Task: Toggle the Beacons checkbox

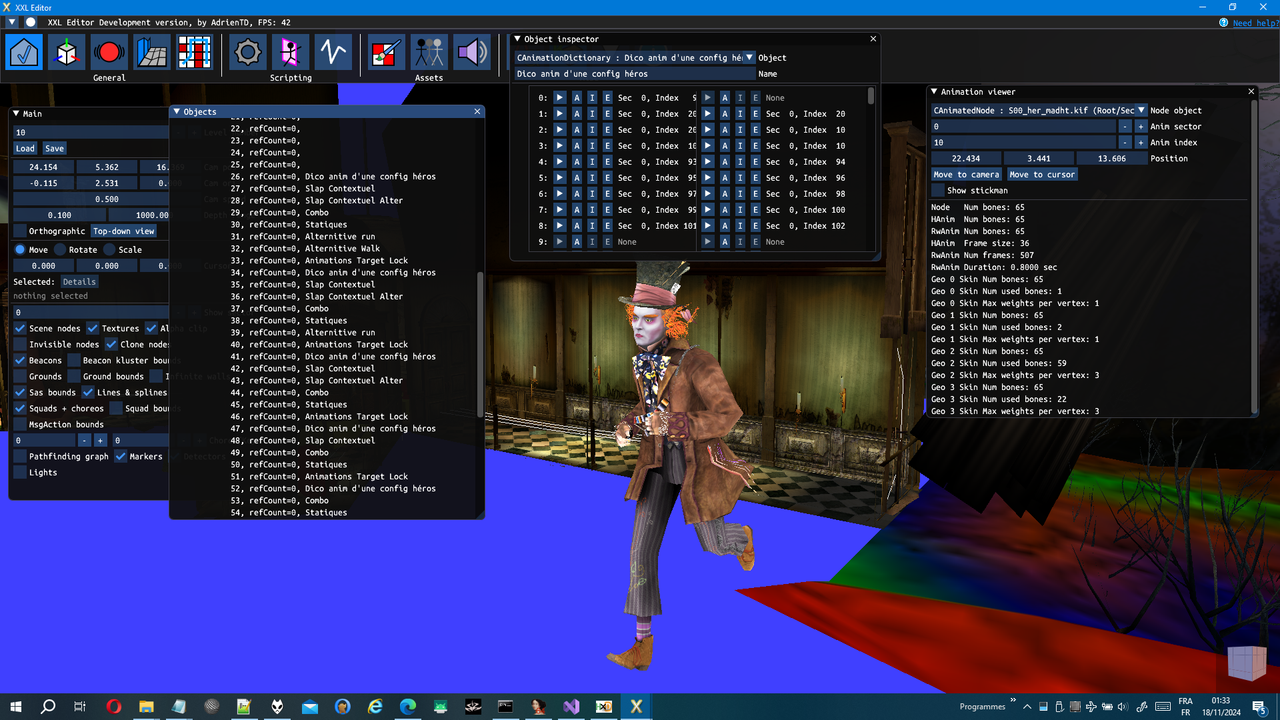Action: coord(20,360)
